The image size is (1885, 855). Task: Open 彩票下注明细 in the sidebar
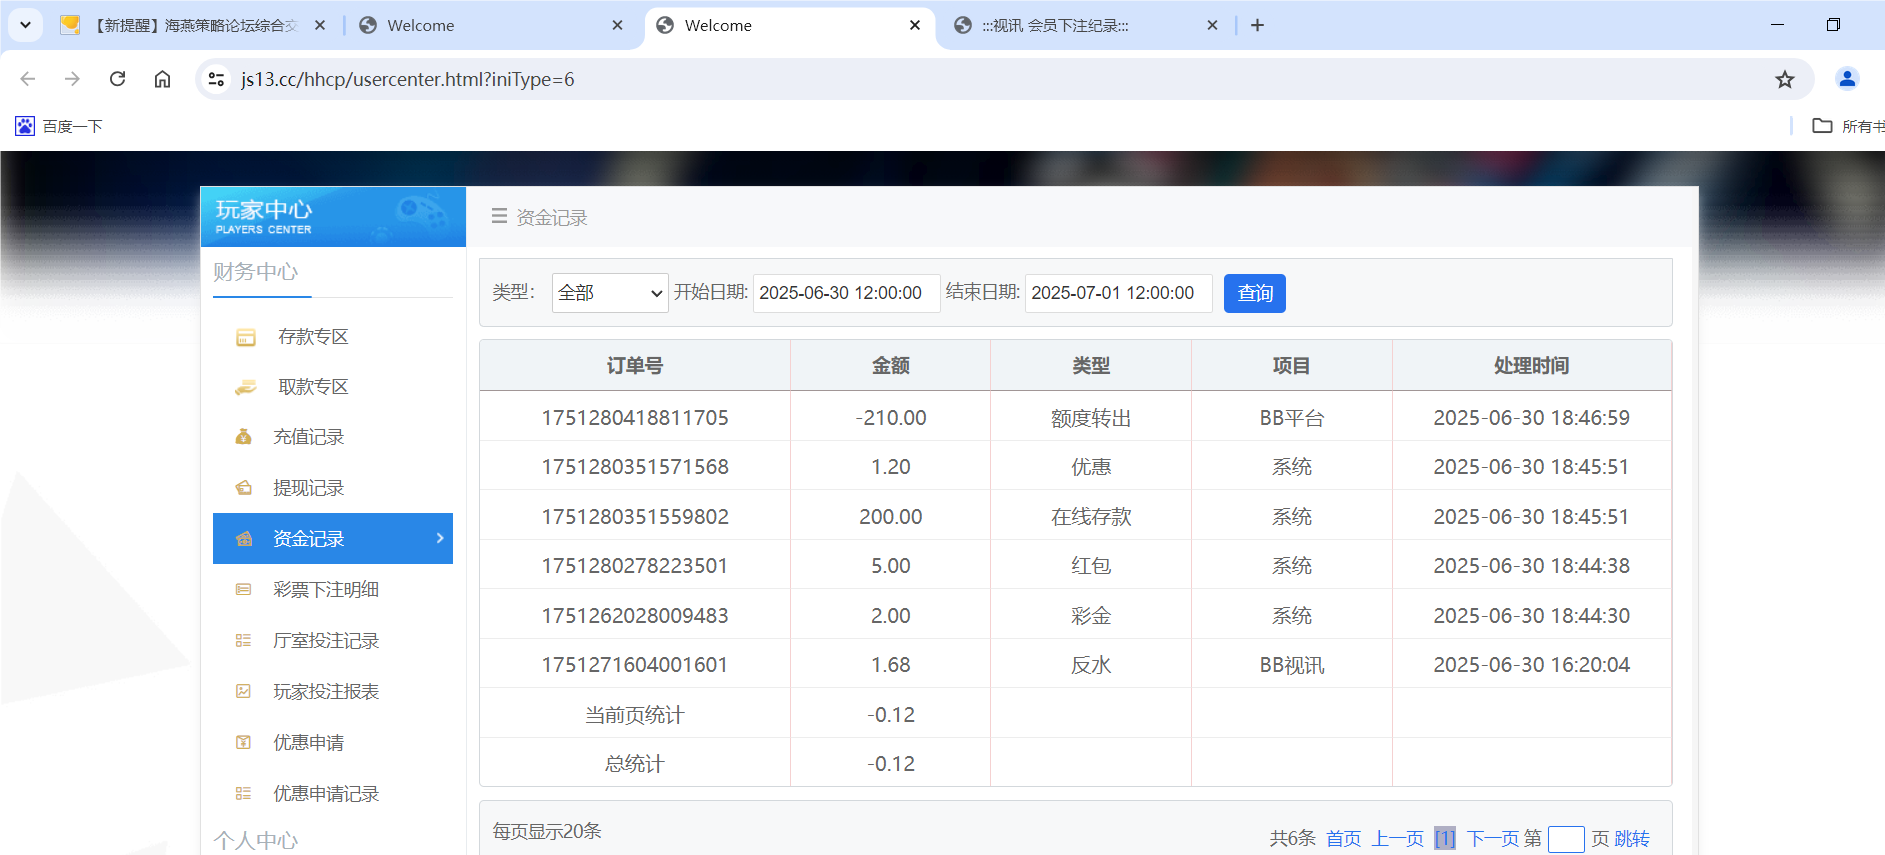click(x=325, y=590)
